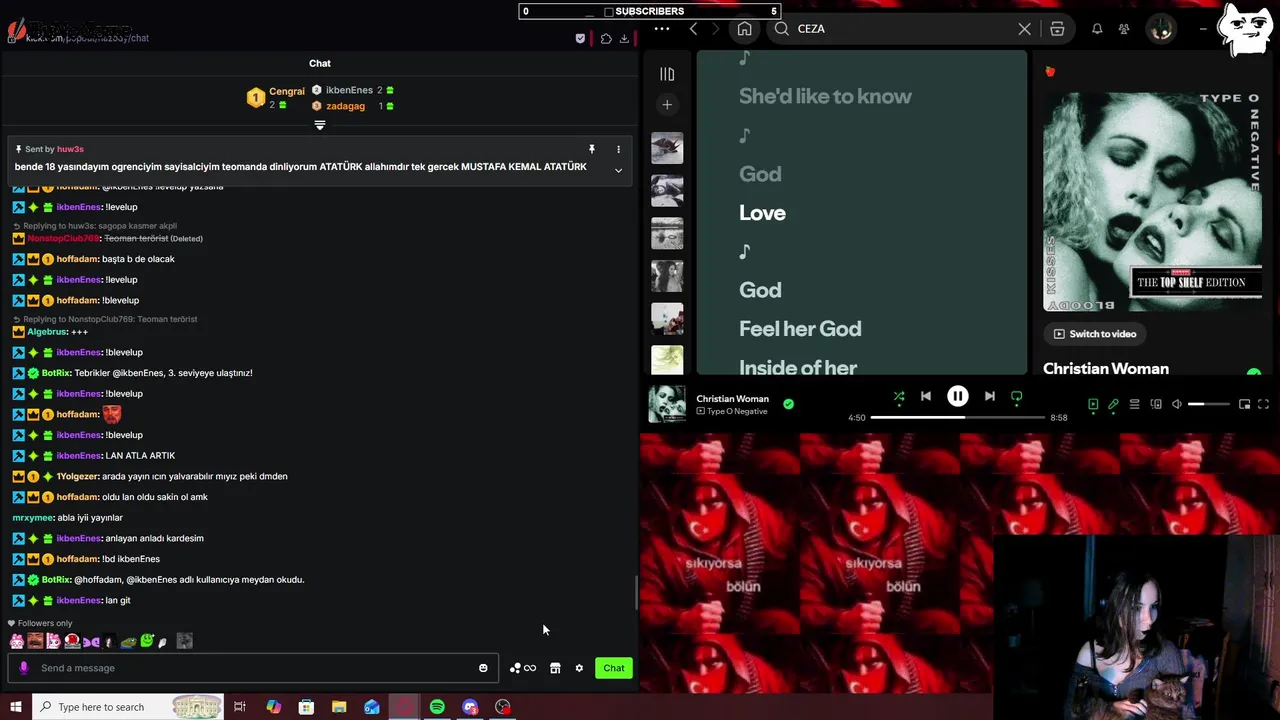
Task: Open Spotify notifications bell
Action: [x=1097, y=29]
